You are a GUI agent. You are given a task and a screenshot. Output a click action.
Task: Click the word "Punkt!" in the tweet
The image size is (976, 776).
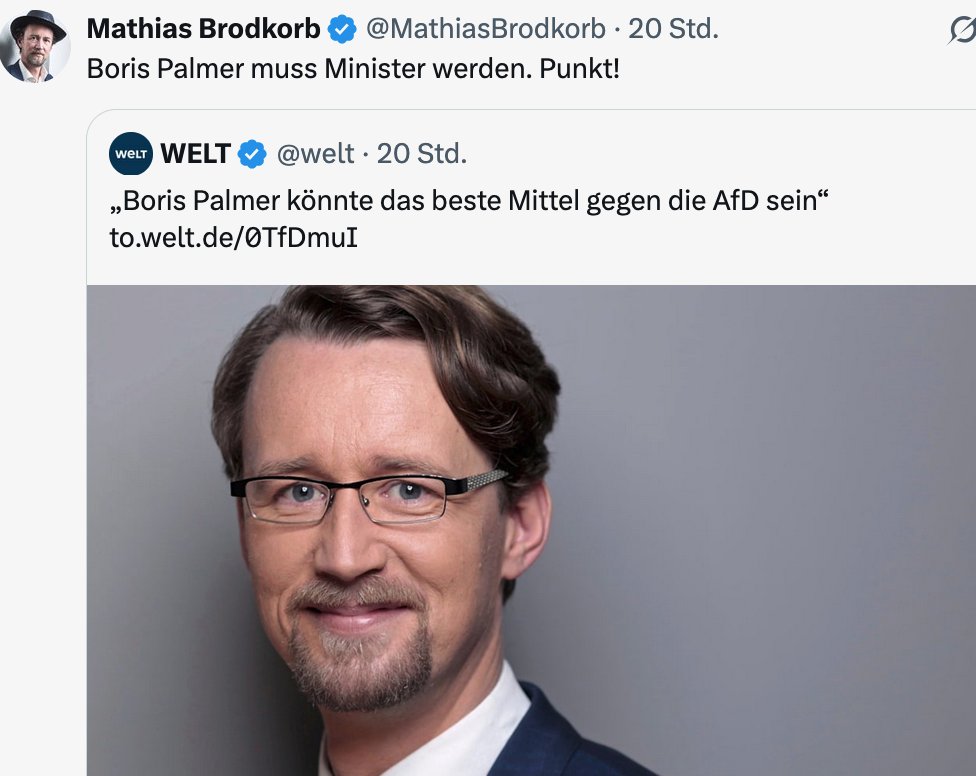pyautogui.click(x=580, y=69)
